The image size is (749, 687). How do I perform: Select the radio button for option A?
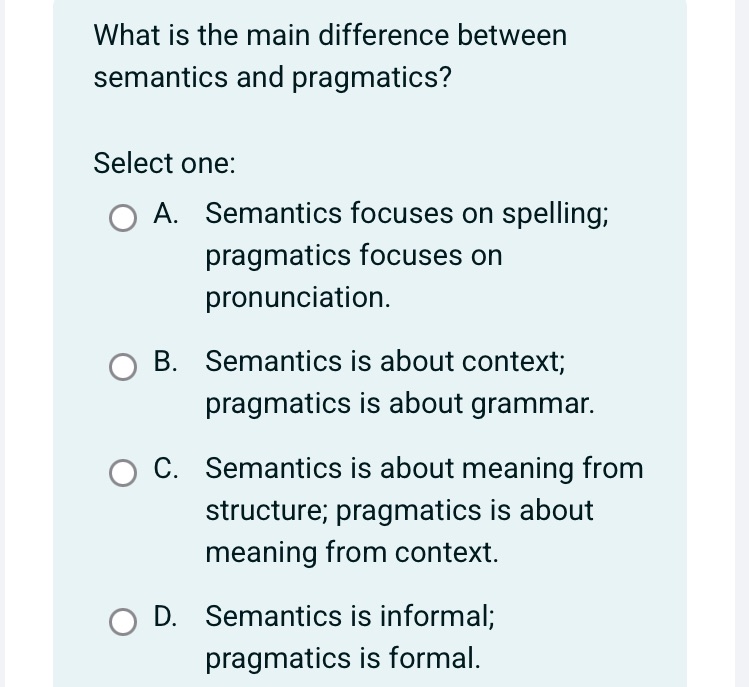124,218
